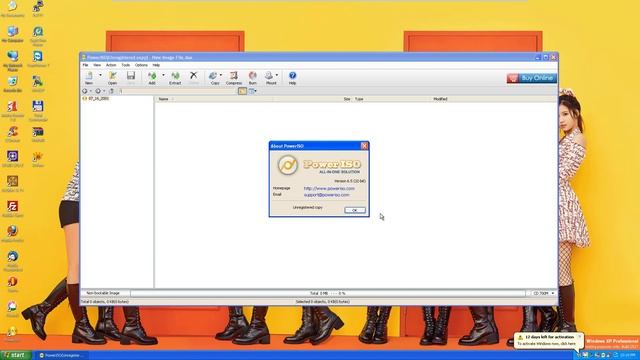Open the www.poweriso.com homepage link
The height and width of the screenshot is (360, 640).
329,189
